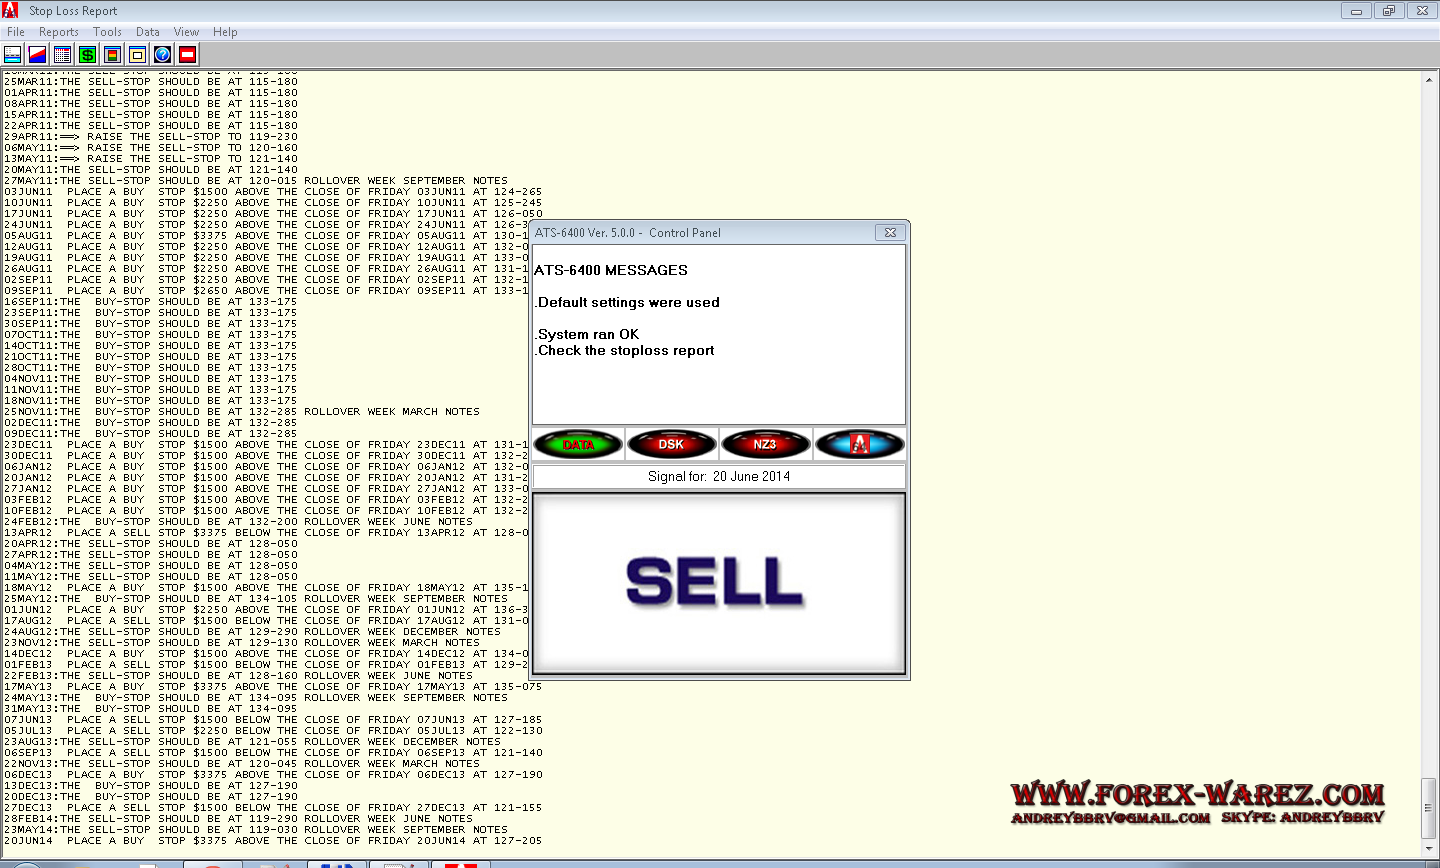Click the report's vertical scrollbar thumb
Image resolution: width=1440 pixels, height=868 pixels.
tap(1430, 810)
